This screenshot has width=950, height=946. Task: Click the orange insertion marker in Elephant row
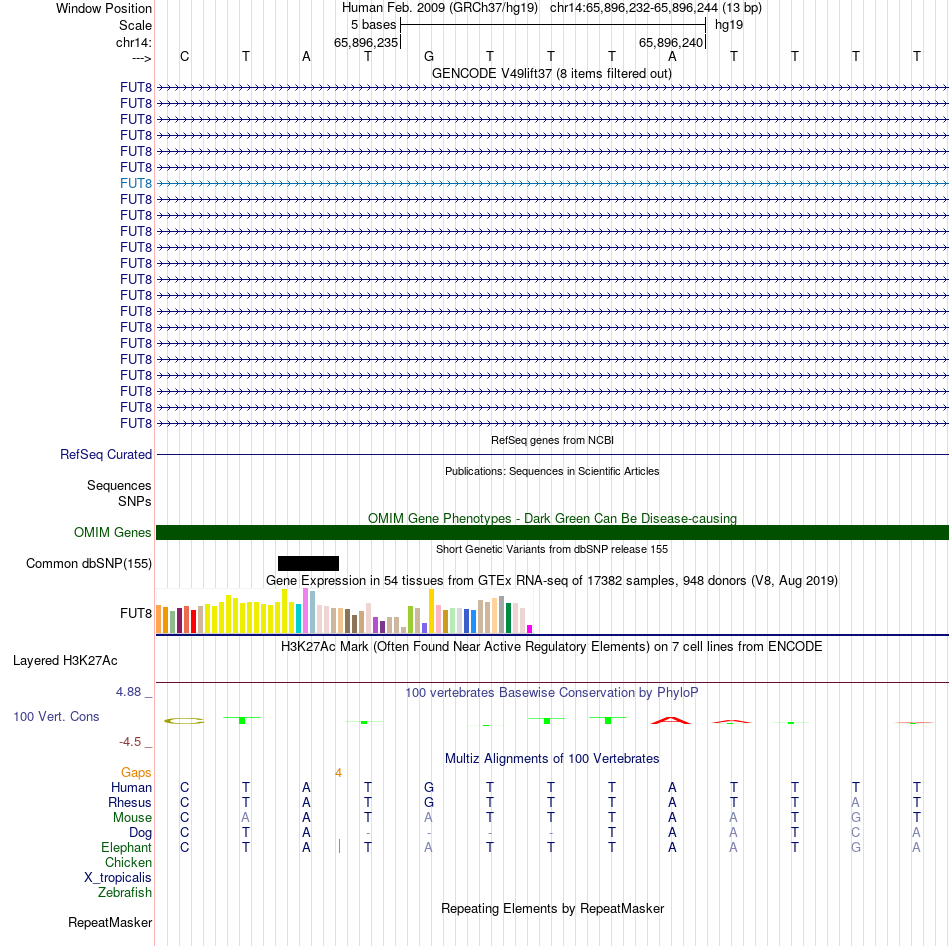click(x=339, y=846)
